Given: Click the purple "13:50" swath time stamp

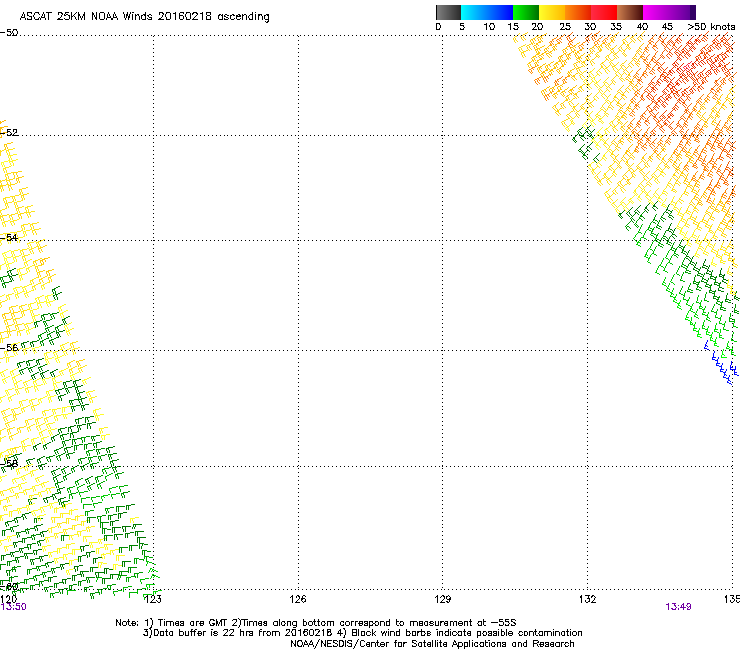Looking at the screenshot, I should coord(13,607).
